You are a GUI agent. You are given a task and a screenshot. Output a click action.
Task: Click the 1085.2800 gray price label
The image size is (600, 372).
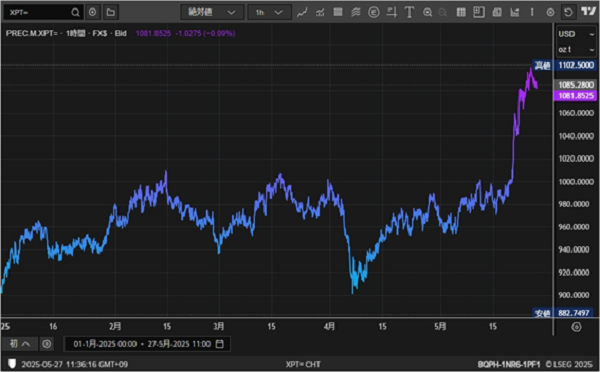pos(576,85)
